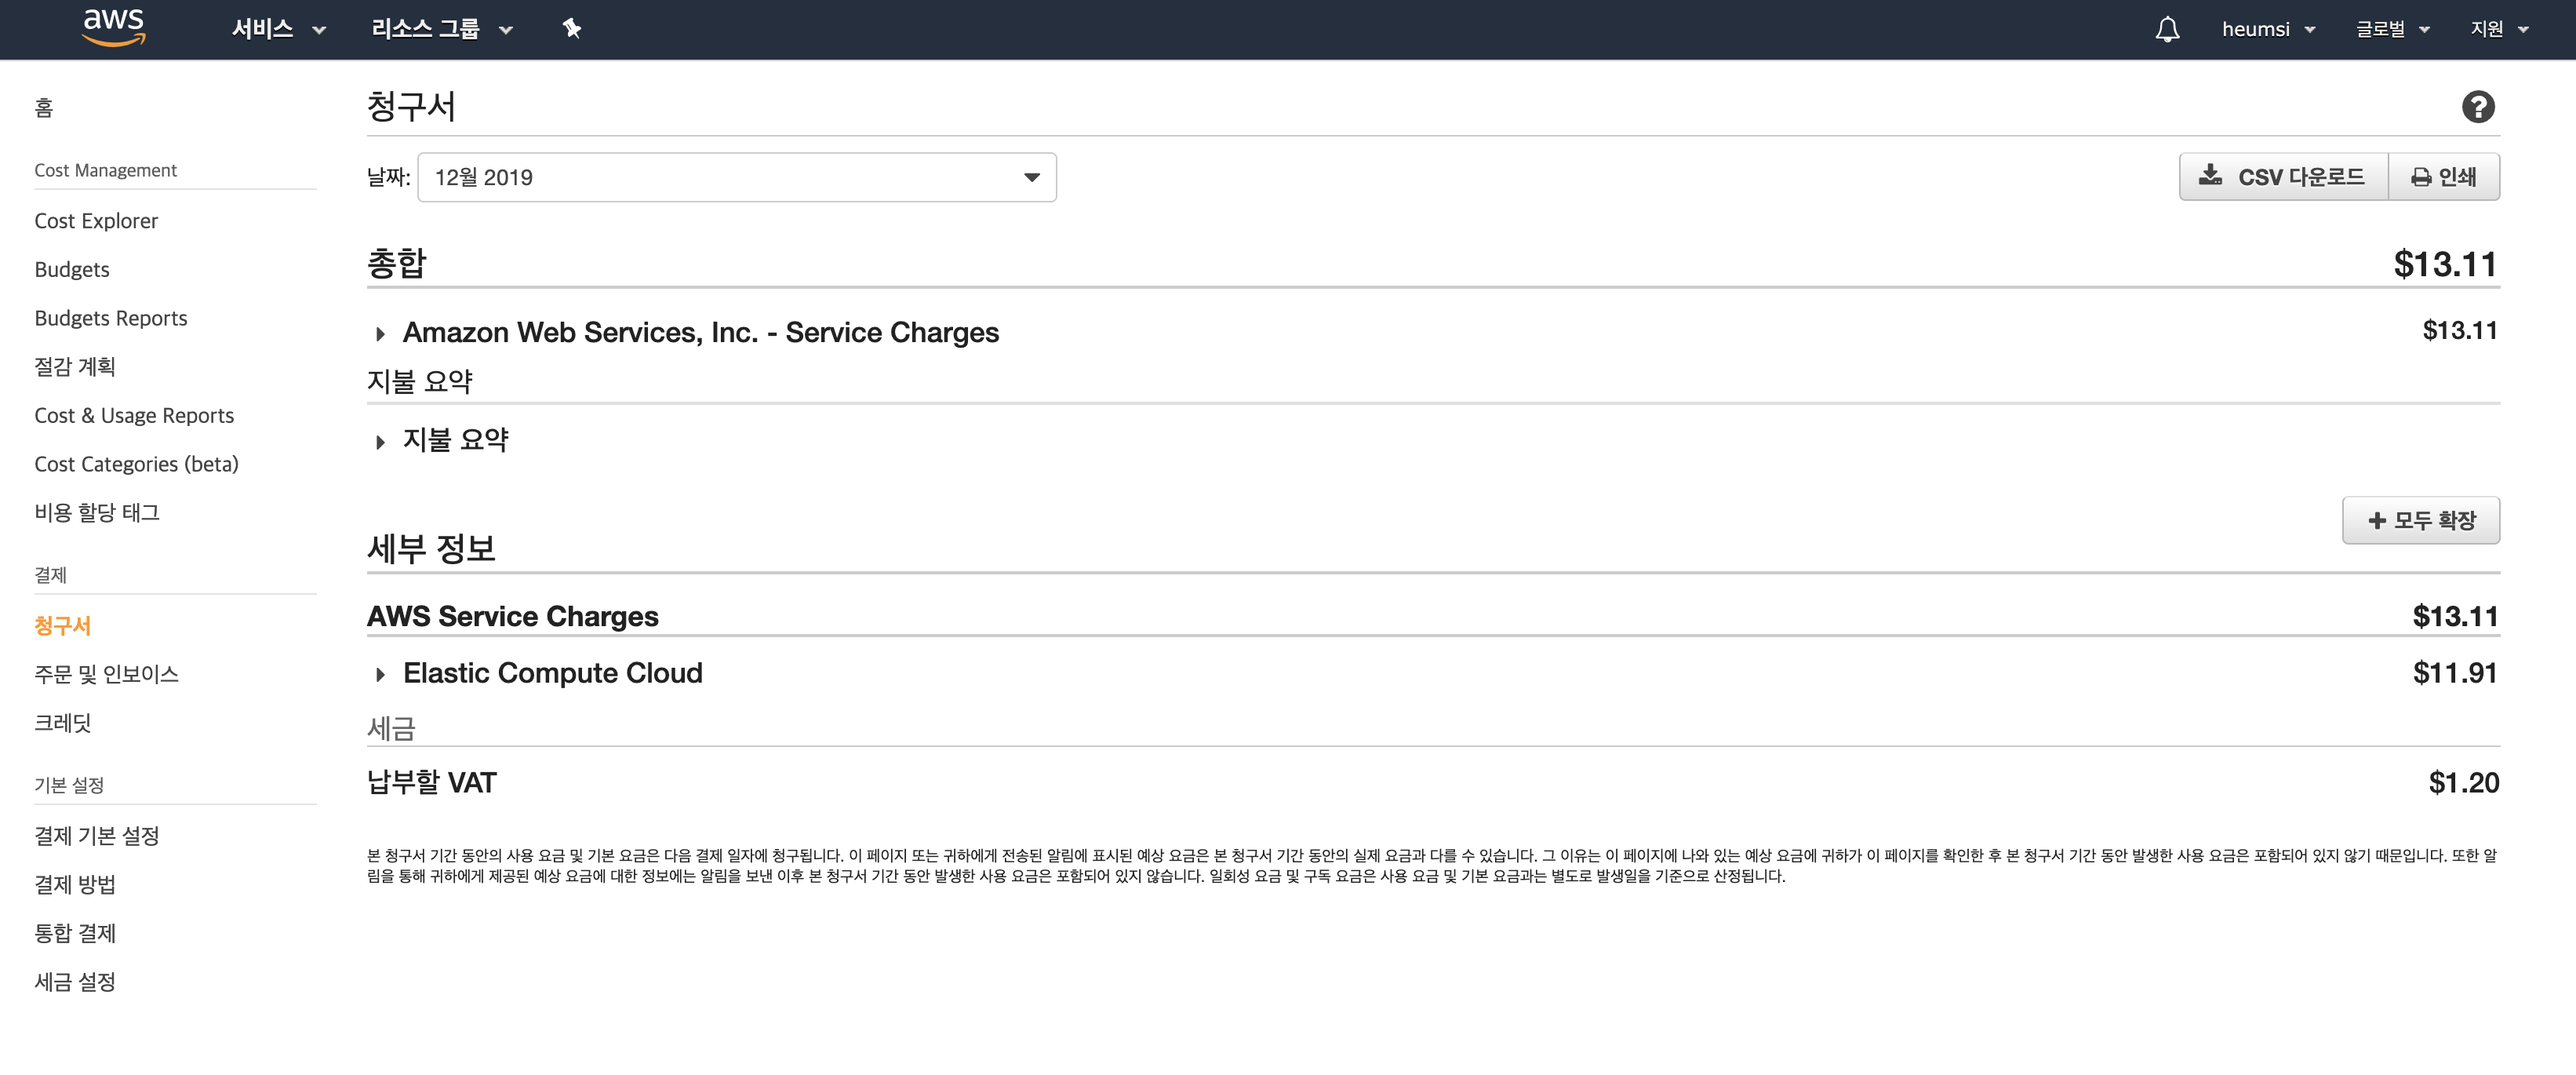Open 결제 방법 settings link
Screen dimensions: 2576x1075
75,884
